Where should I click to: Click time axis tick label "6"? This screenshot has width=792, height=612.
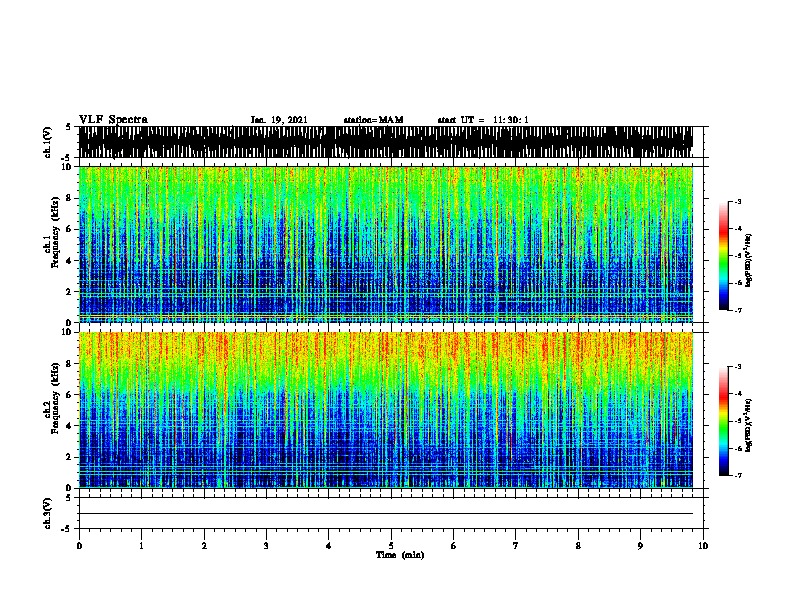tap(454, 546)
